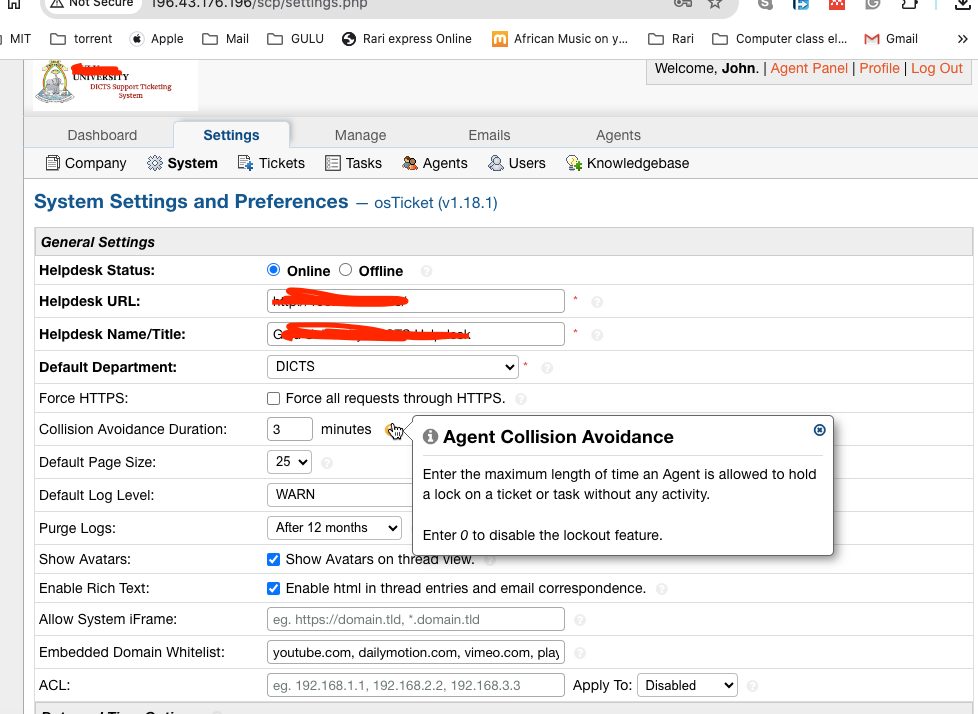Click the Company settings icon

tap(53, 163)
